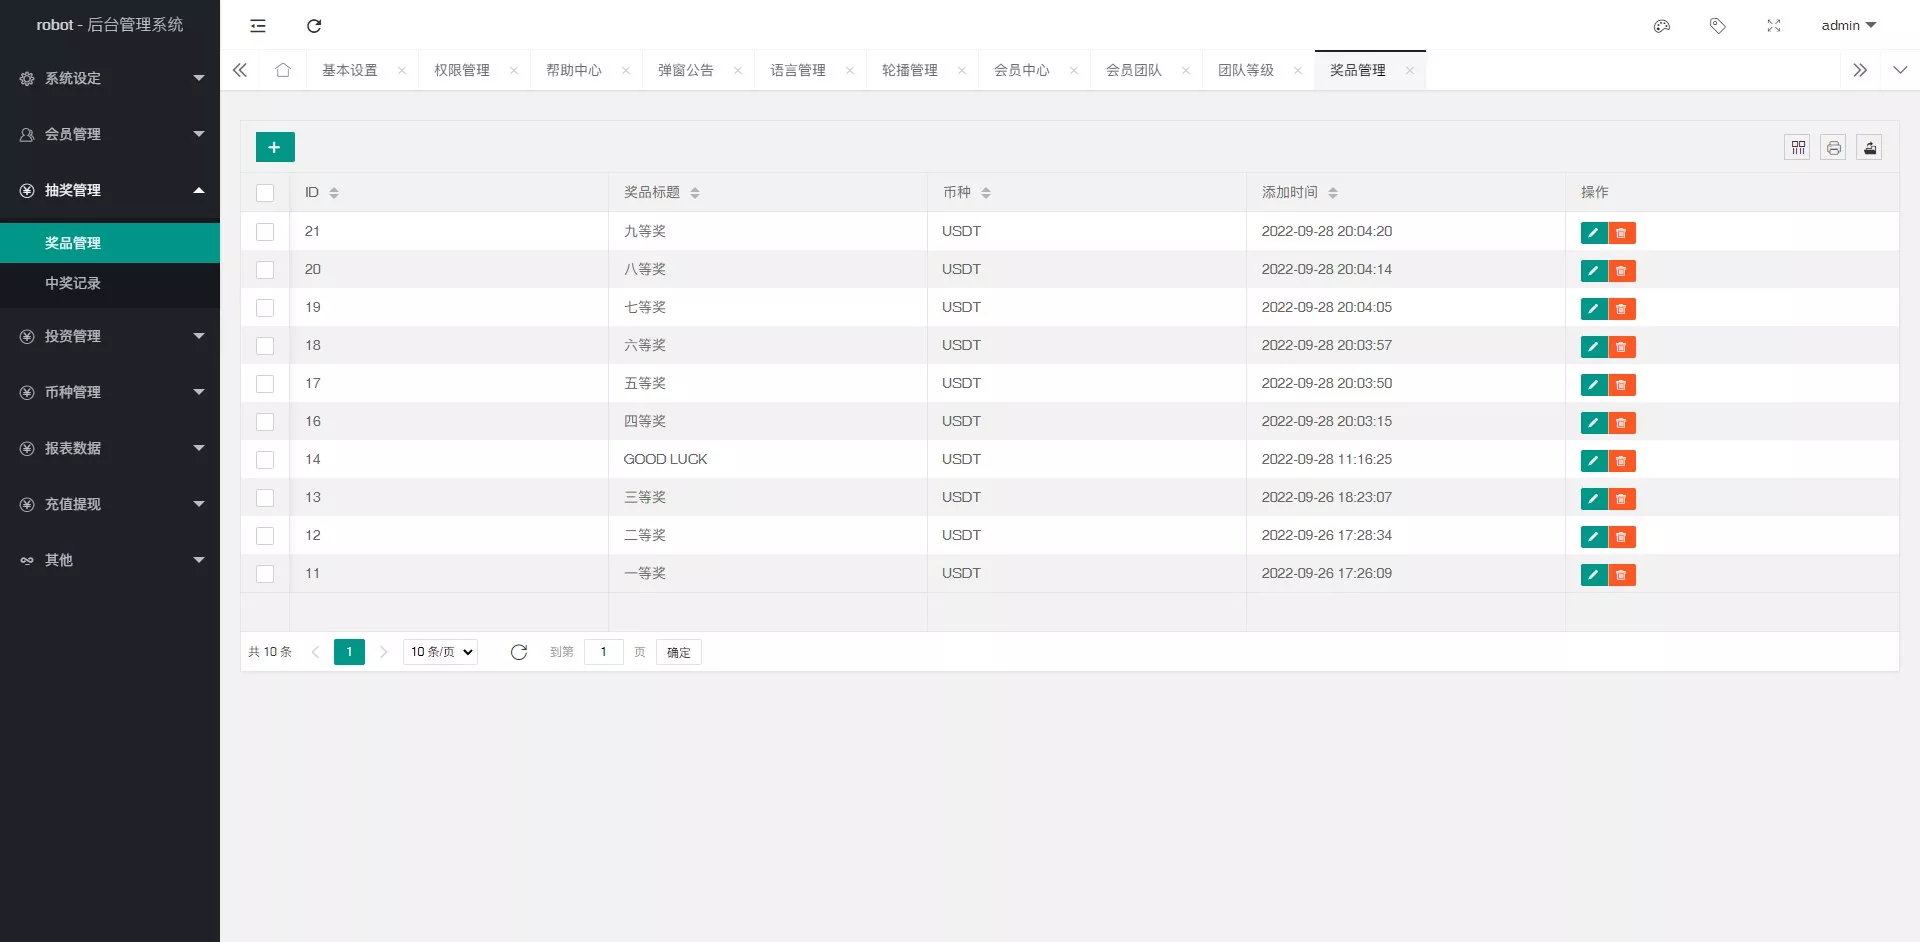The width and height of the screenshot is (1920, 942).
Task: Check the row checkbox for 一等奖
Action: (x=265, y=574)
